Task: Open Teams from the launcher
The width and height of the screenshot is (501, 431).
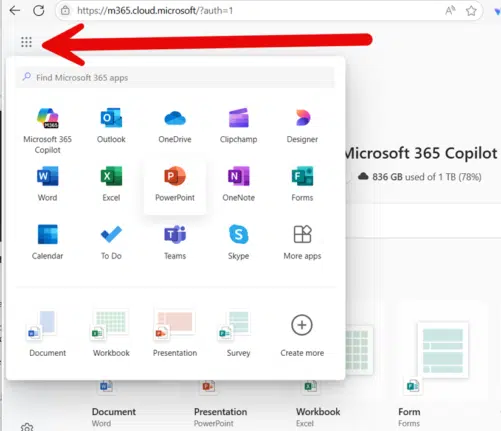Action: (x=175, y=242)
